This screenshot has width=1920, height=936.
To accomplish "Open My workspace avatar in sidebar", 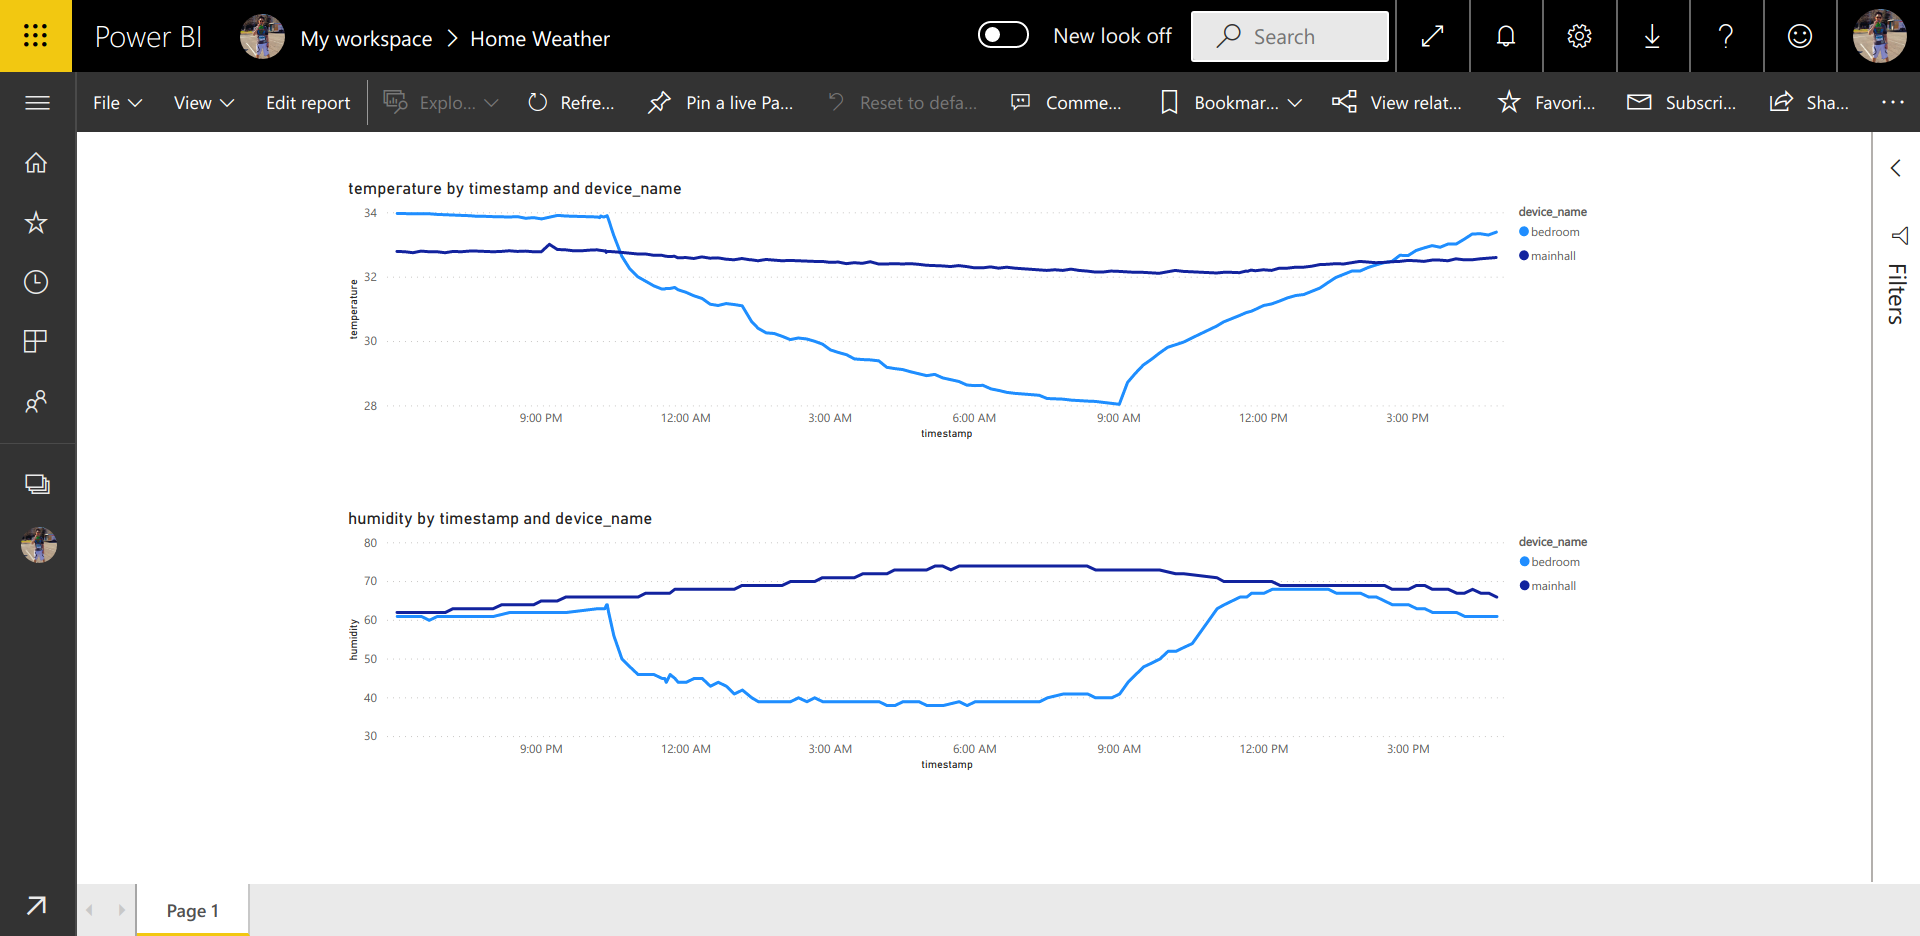I will tap(39, 545).
